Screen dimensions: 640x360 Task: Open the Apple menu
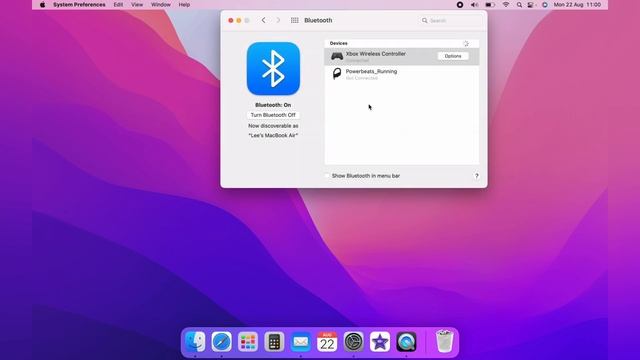(42, 5)
